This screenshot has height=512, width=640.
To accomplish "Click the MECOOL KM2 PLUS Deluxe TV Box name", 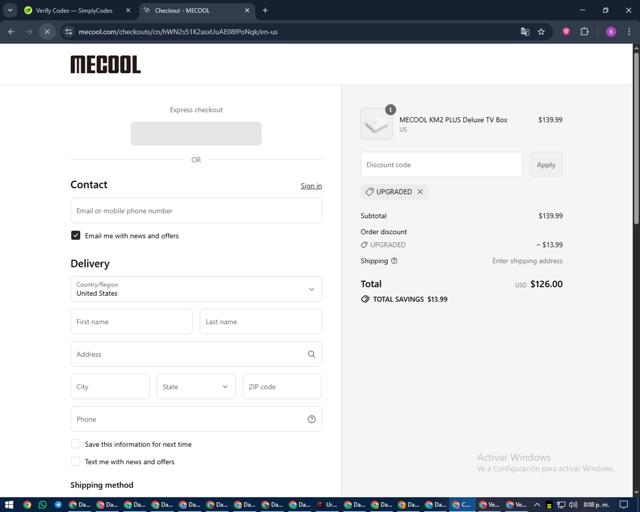I will point(453,120).
